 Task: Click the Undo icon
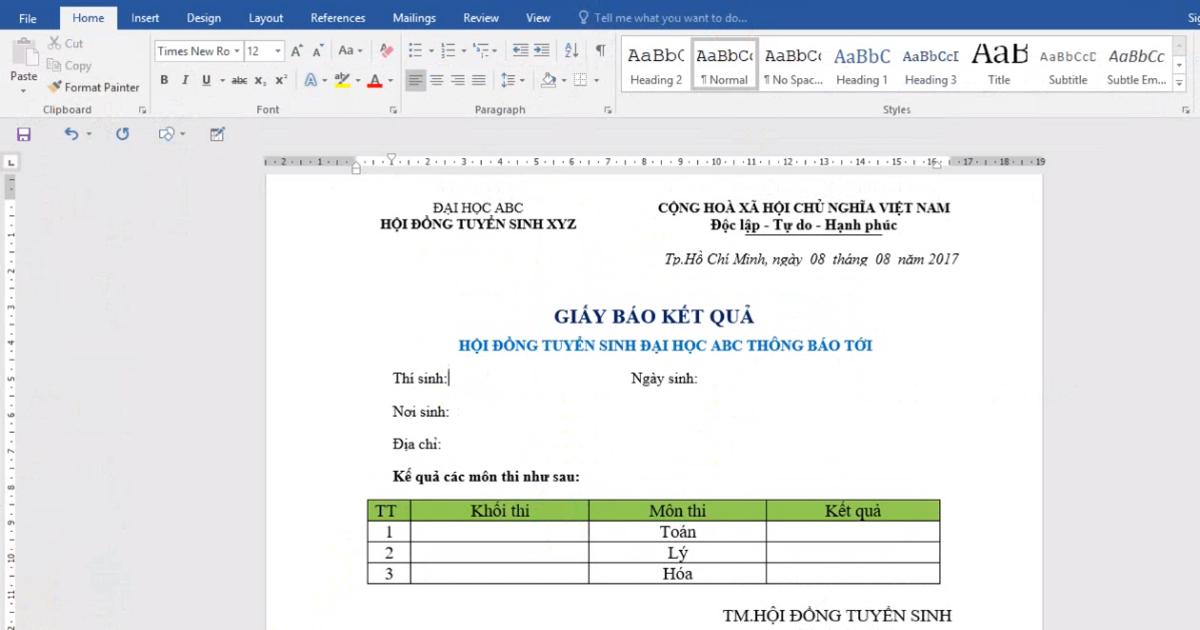click(x=66, y=132)
